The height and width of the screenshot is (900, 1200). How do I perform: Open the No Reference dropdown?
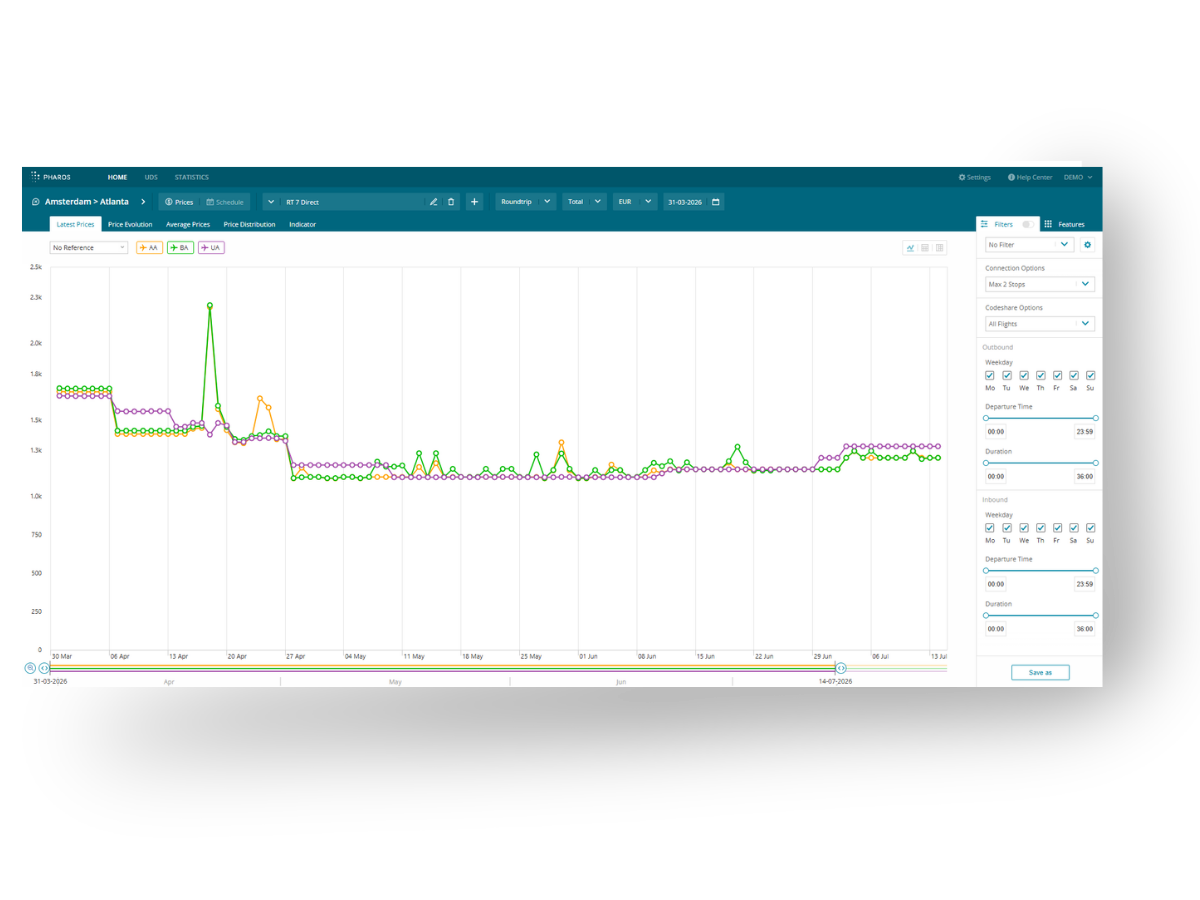[88, 247]
